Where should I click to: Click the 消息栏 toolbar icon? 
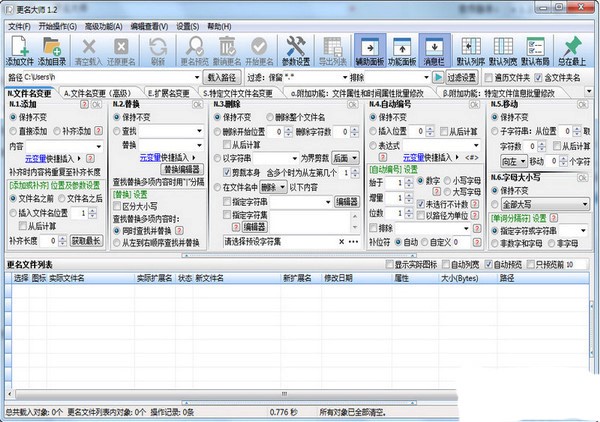tap(435, 45)
